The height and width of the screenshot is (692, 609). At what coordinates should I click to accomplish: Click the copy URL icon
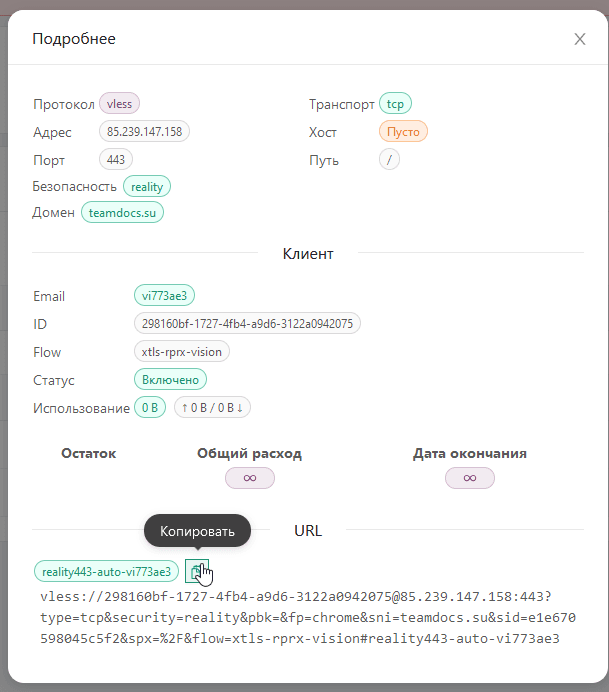tap(198, 572)
